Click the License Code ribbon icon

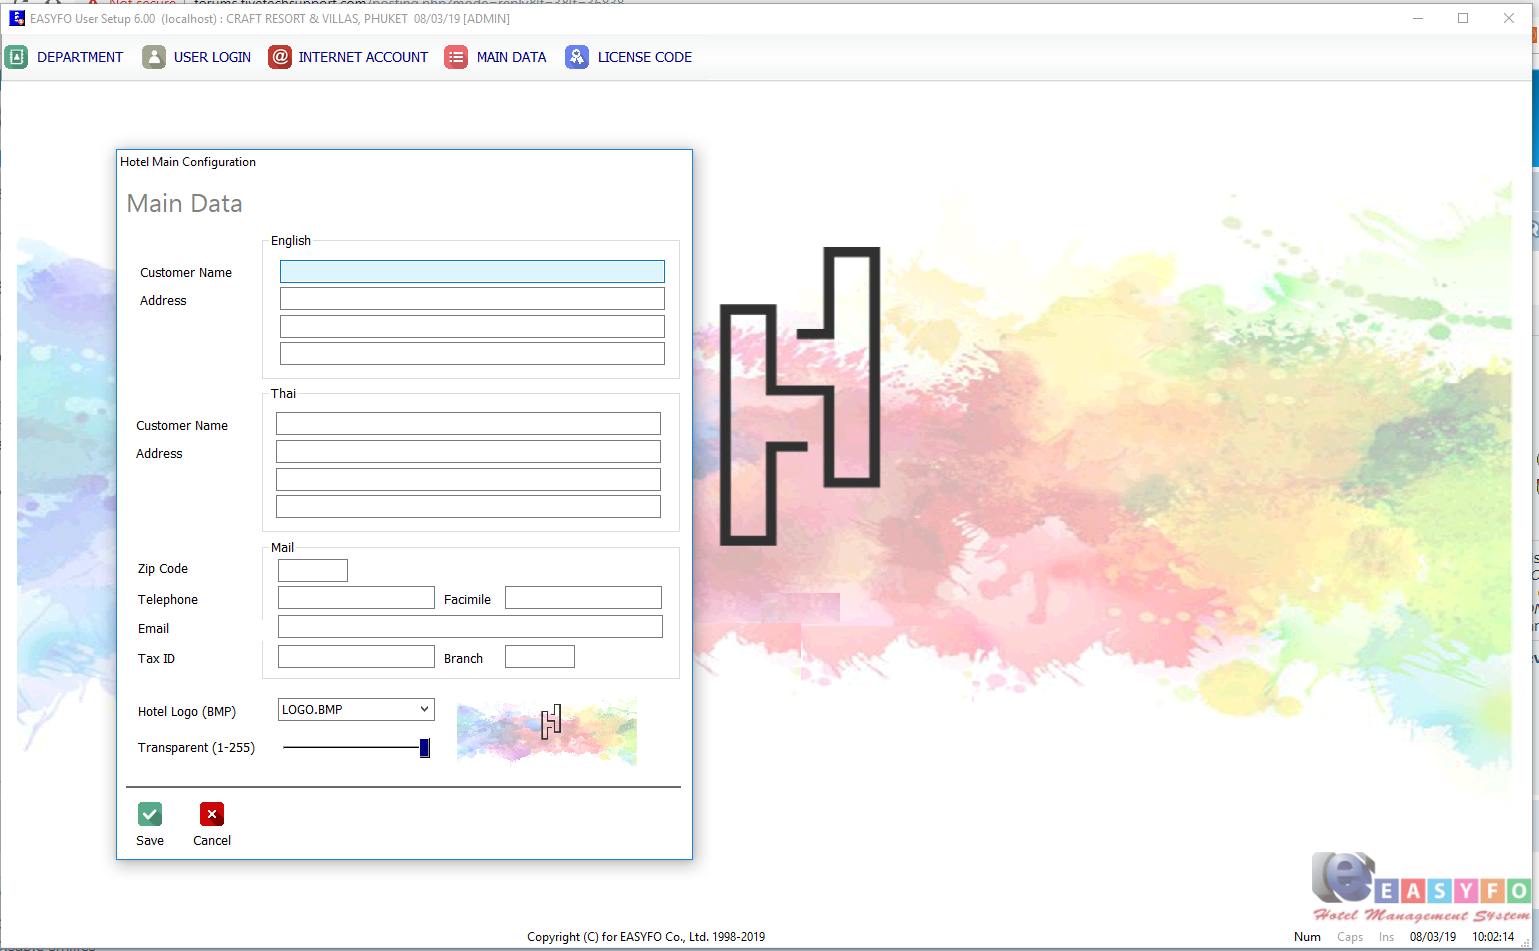point(577,57)
